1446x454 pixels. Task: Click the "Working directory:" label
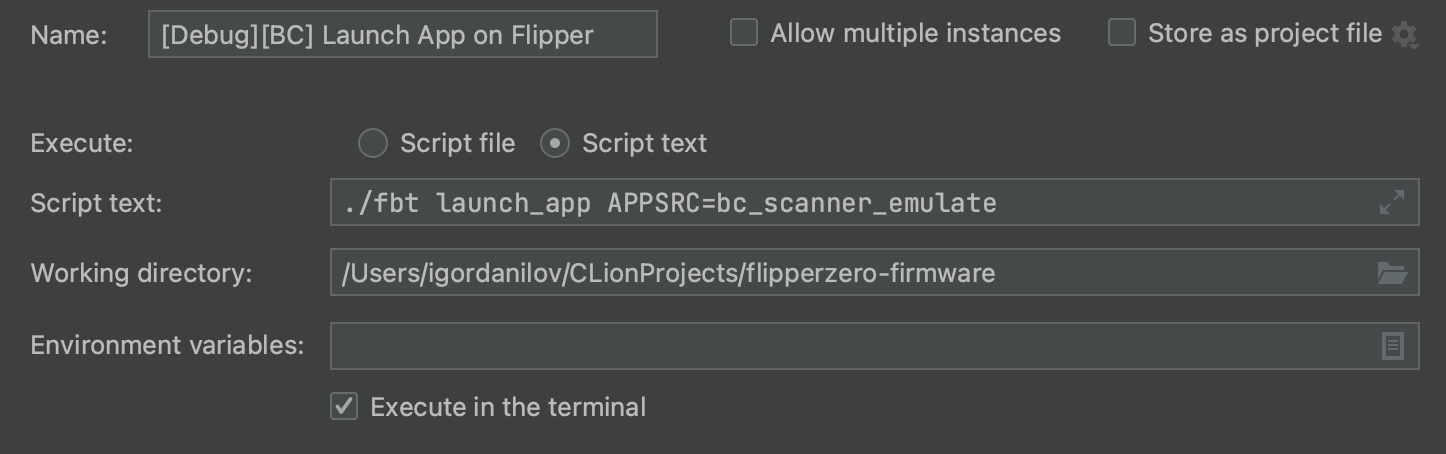tap(141, 274)
